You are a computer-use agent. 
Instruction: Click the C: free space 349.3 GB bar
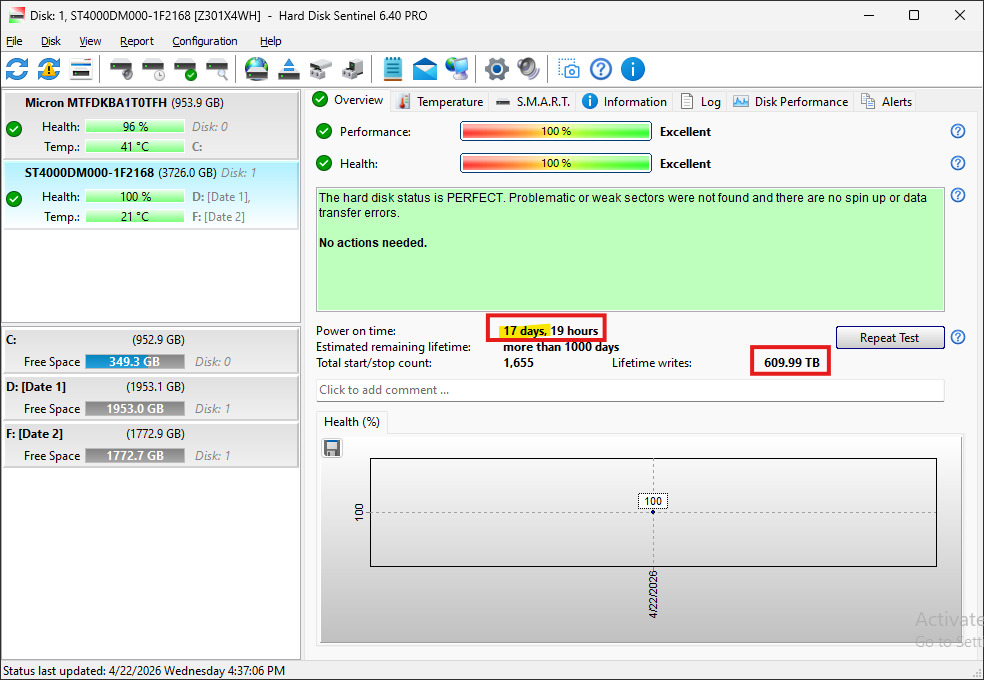pyautogui.click(x=135, y=362)
